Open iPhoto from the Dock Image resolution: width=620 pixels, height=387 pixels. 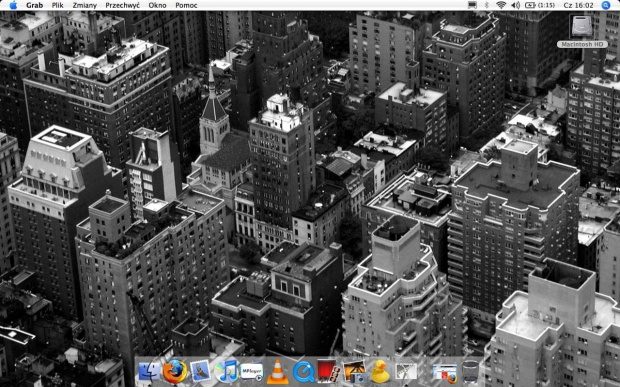pyautogui.click(x=354, y=372)
